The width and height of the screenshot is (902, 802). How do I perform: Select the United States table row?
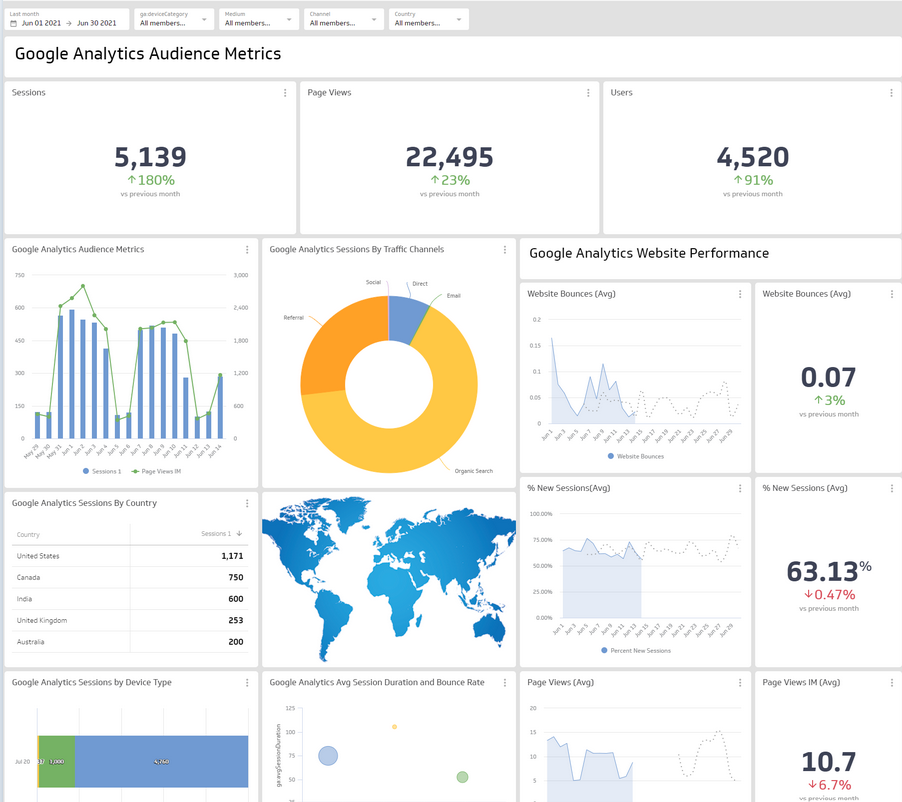click(129, 556)
